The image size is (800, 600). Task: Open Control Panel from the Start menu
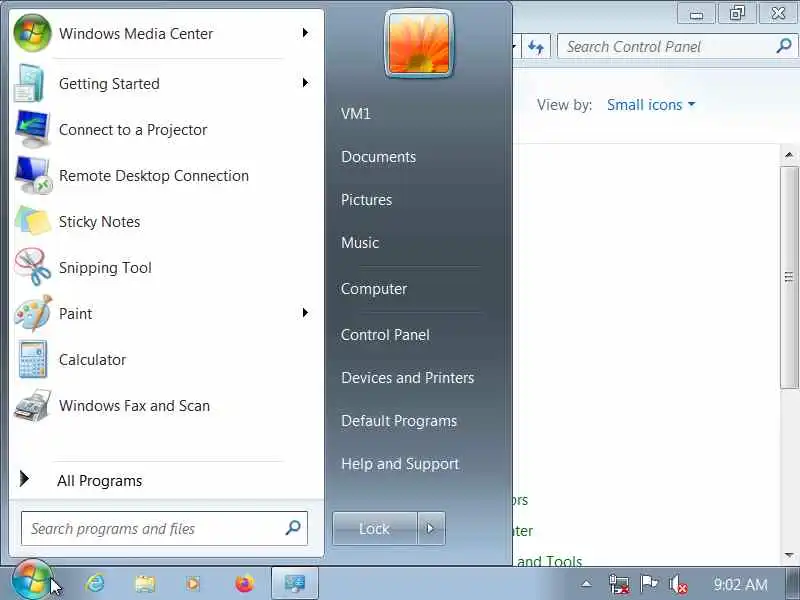385,335
